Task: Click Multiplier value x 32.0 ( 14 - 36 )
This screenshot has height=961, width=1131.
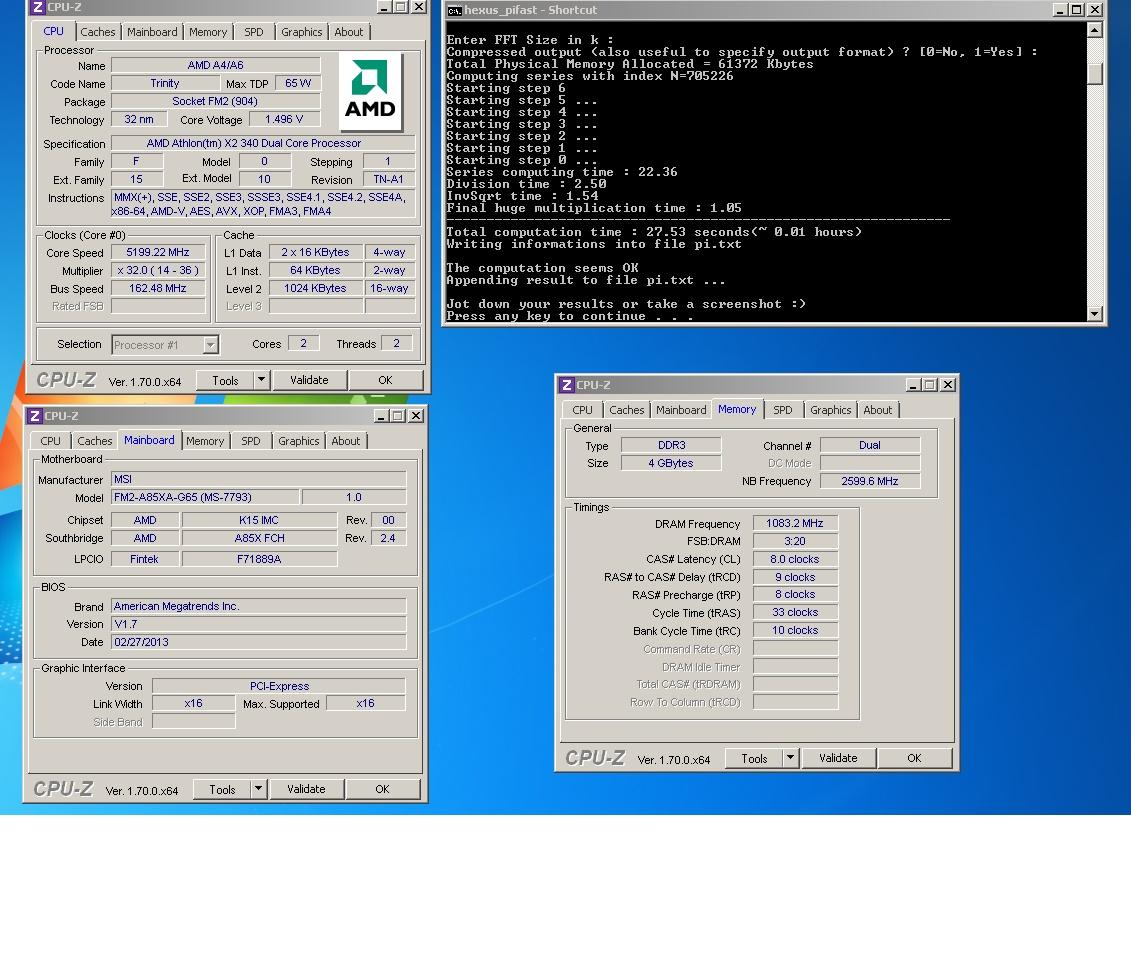Action: tap(158, 271)
